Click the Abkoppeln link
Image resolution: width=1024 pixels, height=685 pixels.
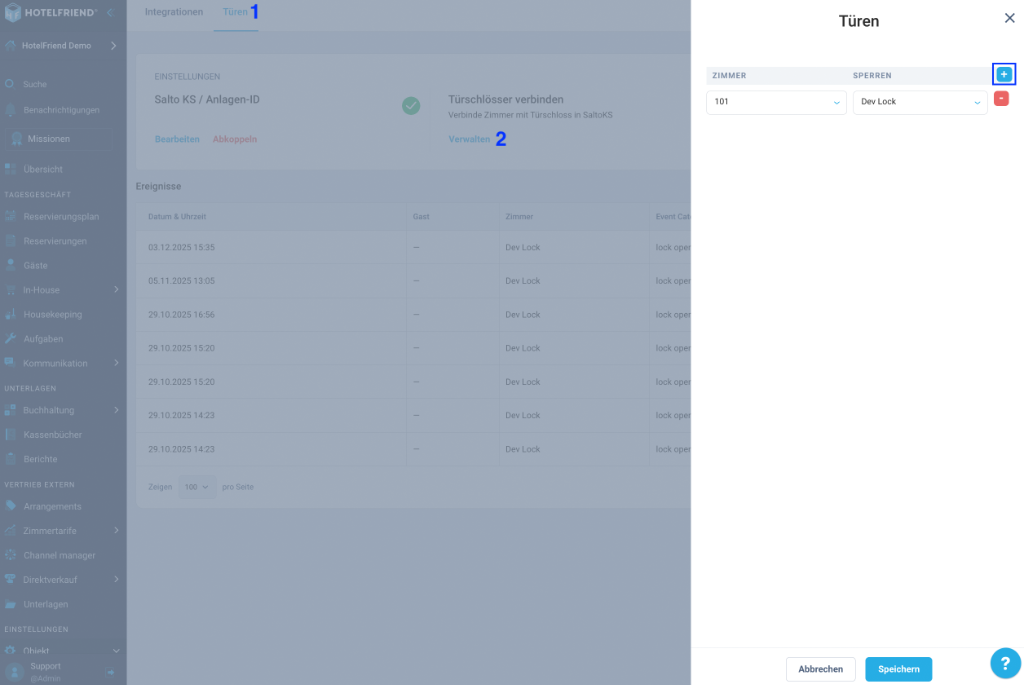point(234,139)
